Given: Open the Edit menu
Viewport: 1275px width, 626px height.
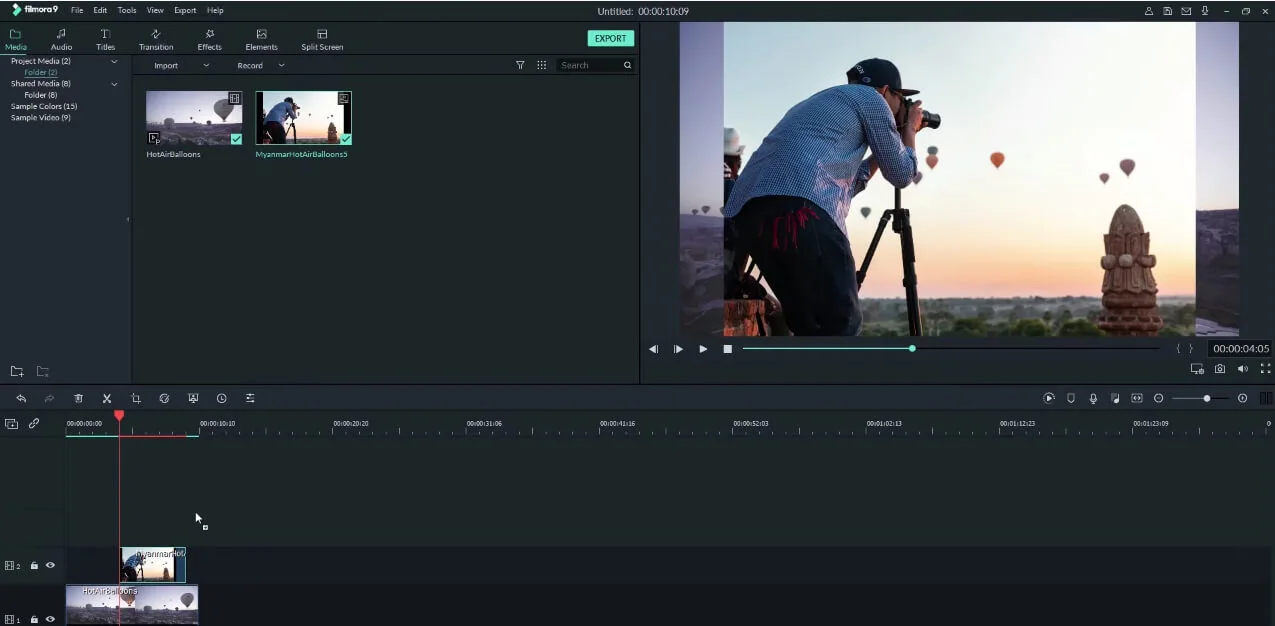Looking at the screenshot, I should tap(100, 10).
